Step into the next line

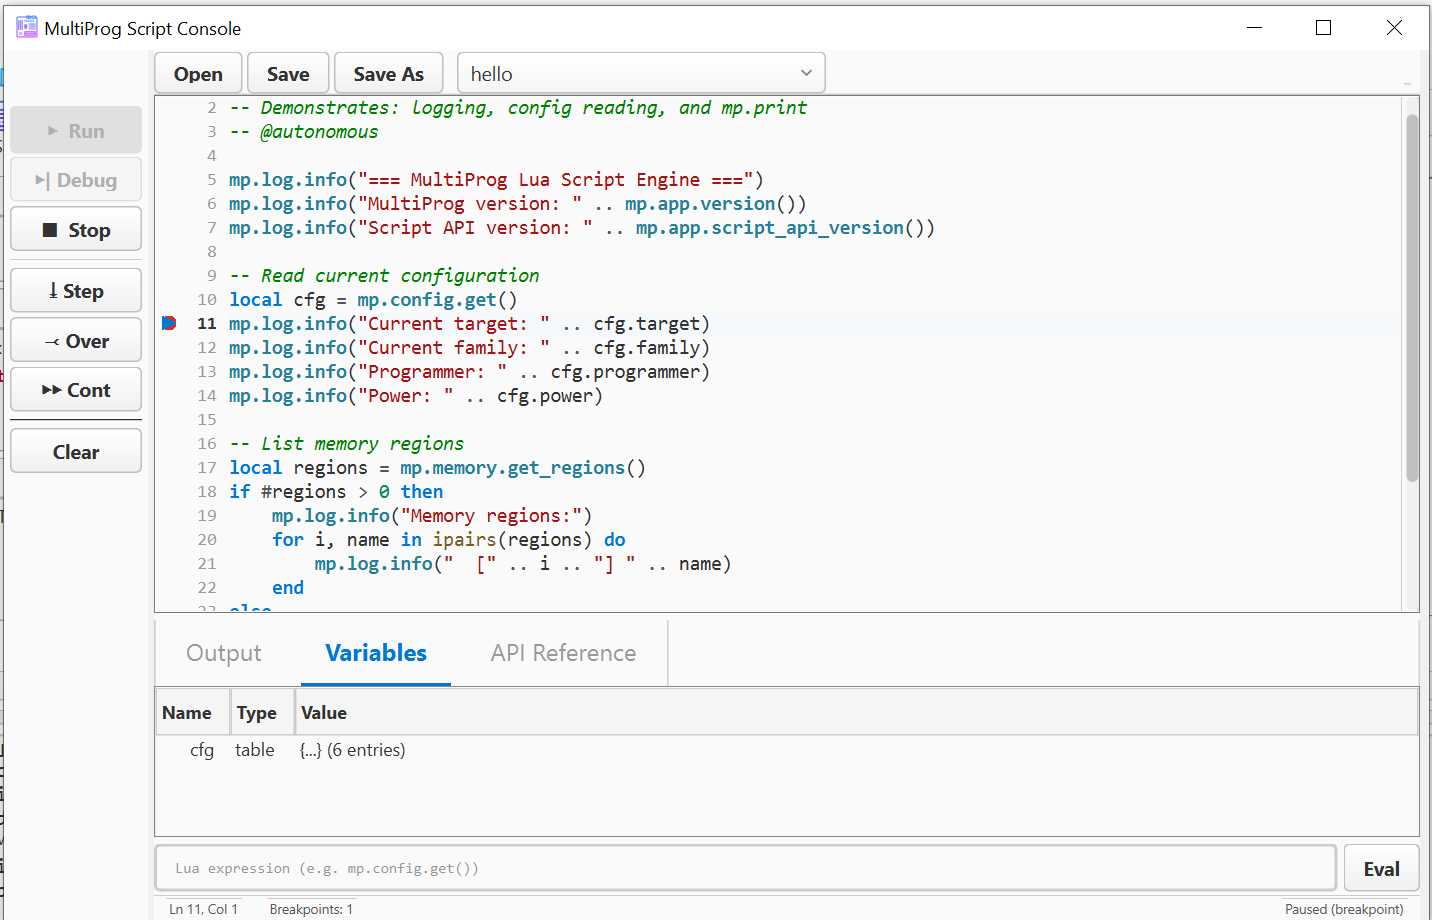76,291
